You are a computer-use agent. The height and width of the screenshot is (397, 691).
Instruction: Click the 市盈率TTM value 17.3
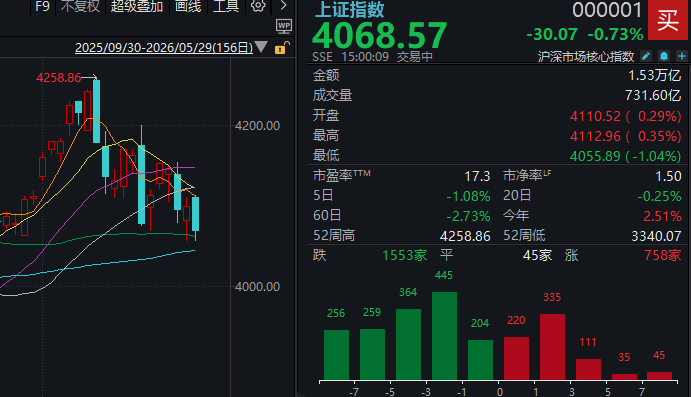click(477, 176)
